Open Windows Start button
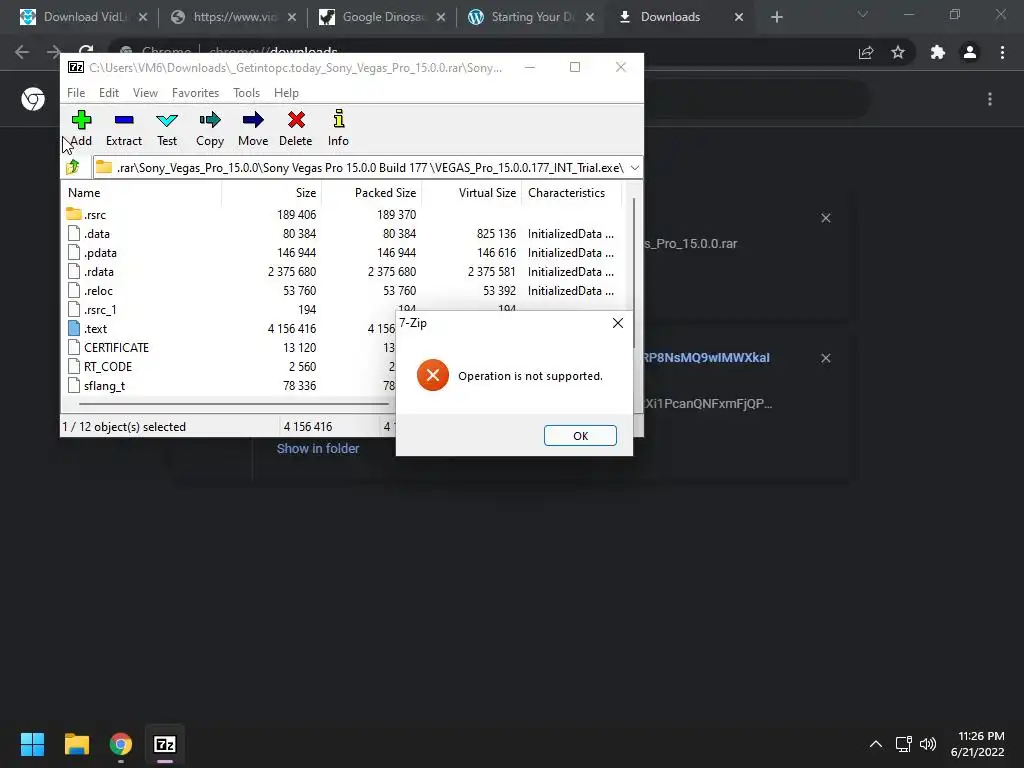The image size is (1024, 768). [32, 744]
